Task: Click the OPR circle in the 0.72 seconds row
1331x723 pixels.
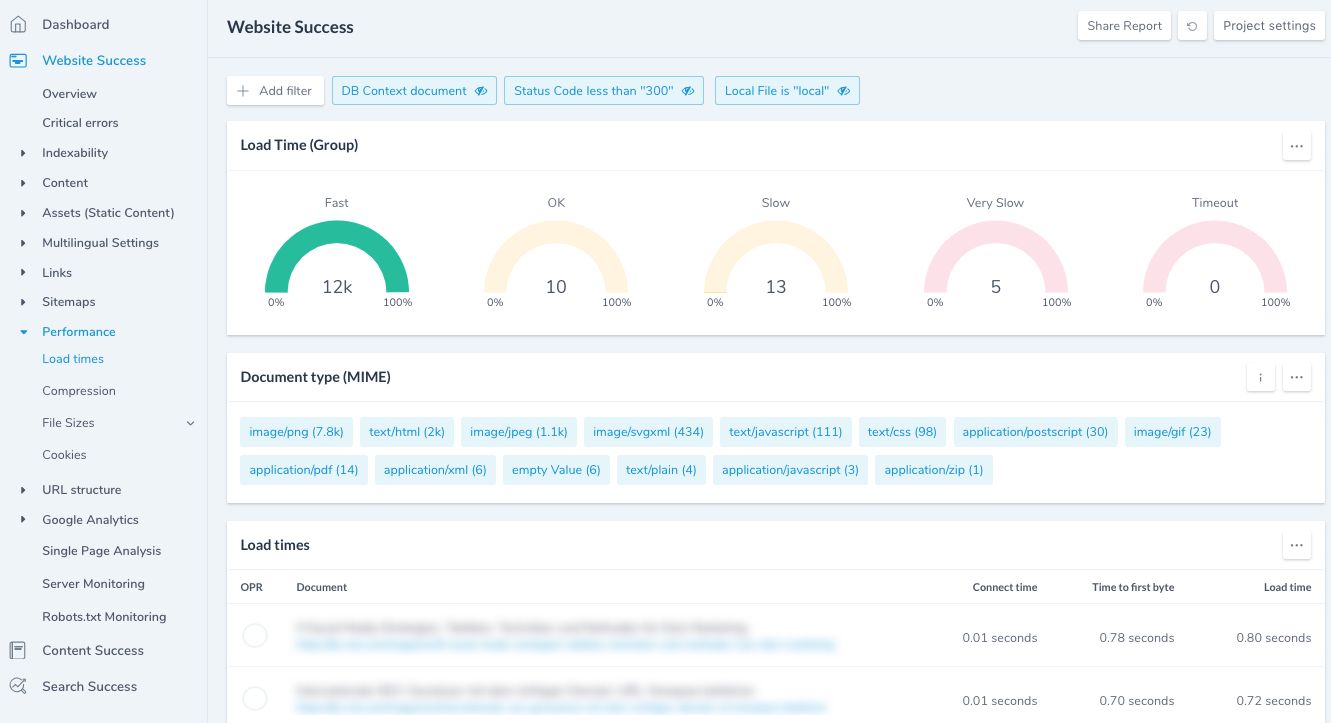Action: (x=255, y=698)
